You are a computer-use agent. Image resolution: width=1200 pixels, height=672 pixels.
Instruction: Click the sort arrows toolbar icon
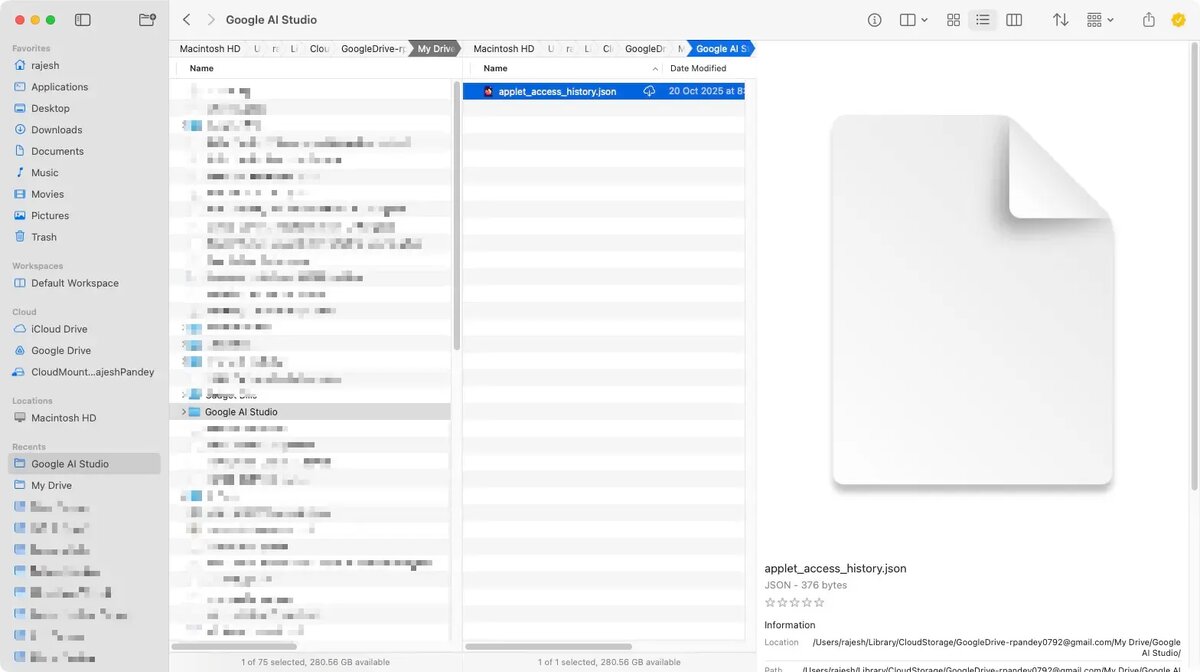[x=1060, y=20]
